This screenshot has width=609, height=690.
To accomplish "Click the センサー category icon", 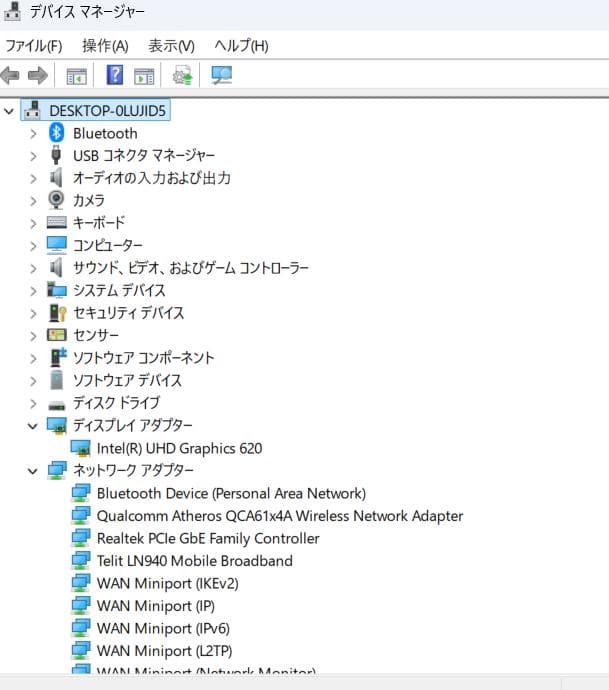I will [57, 335].
